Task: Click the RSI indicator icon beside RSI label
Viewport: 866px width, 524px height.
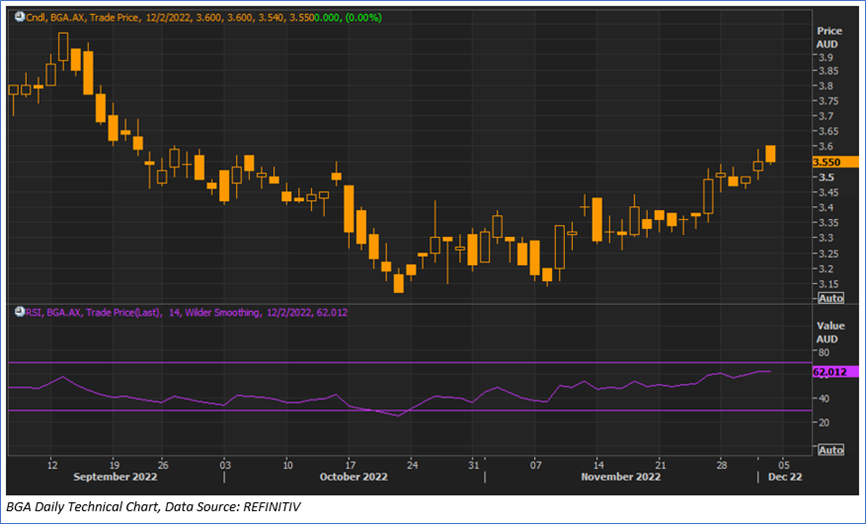Action: [x=19, y=313]
